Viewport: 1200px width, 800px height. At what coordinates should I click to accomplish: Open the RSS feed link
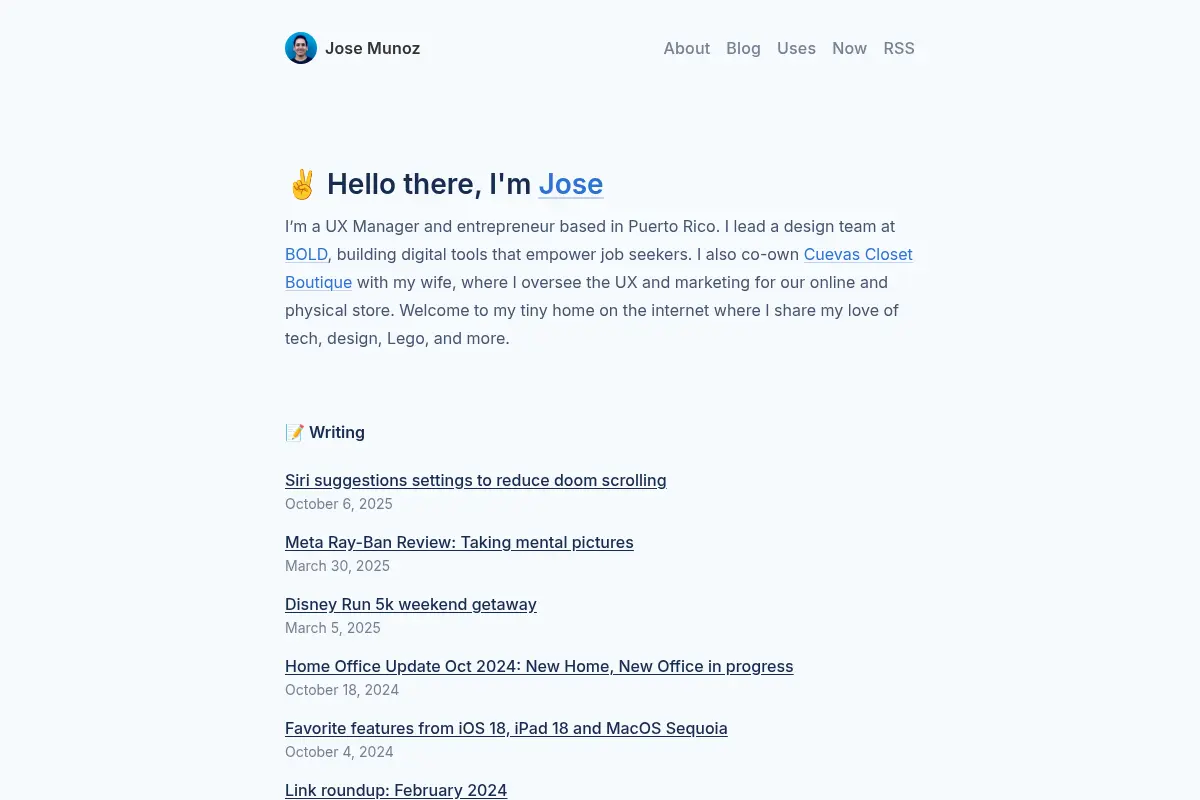(899, 48)
